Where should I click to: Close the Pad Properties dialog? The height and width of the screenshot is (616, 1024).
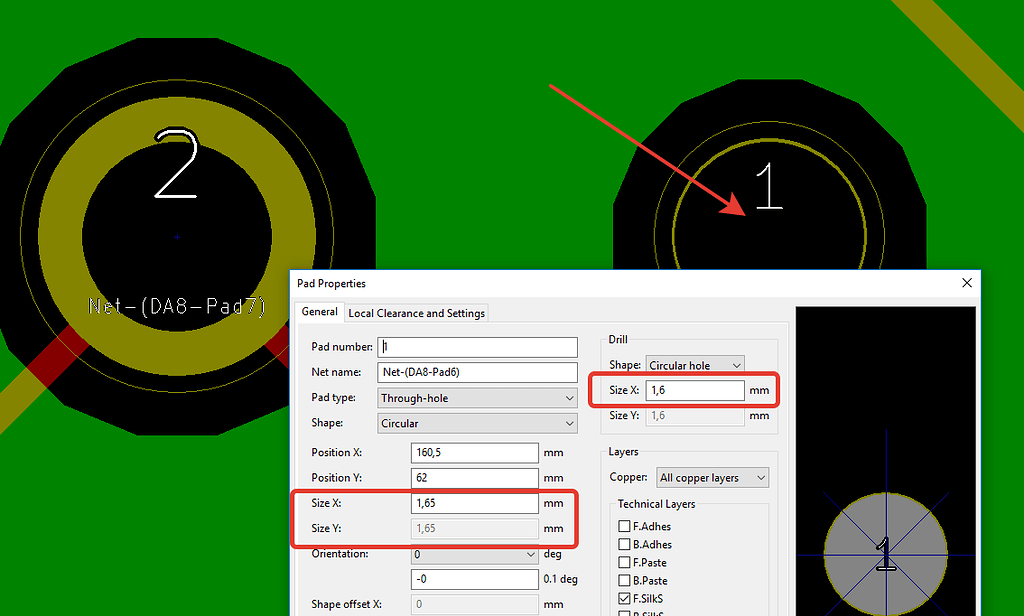[967, 284]
